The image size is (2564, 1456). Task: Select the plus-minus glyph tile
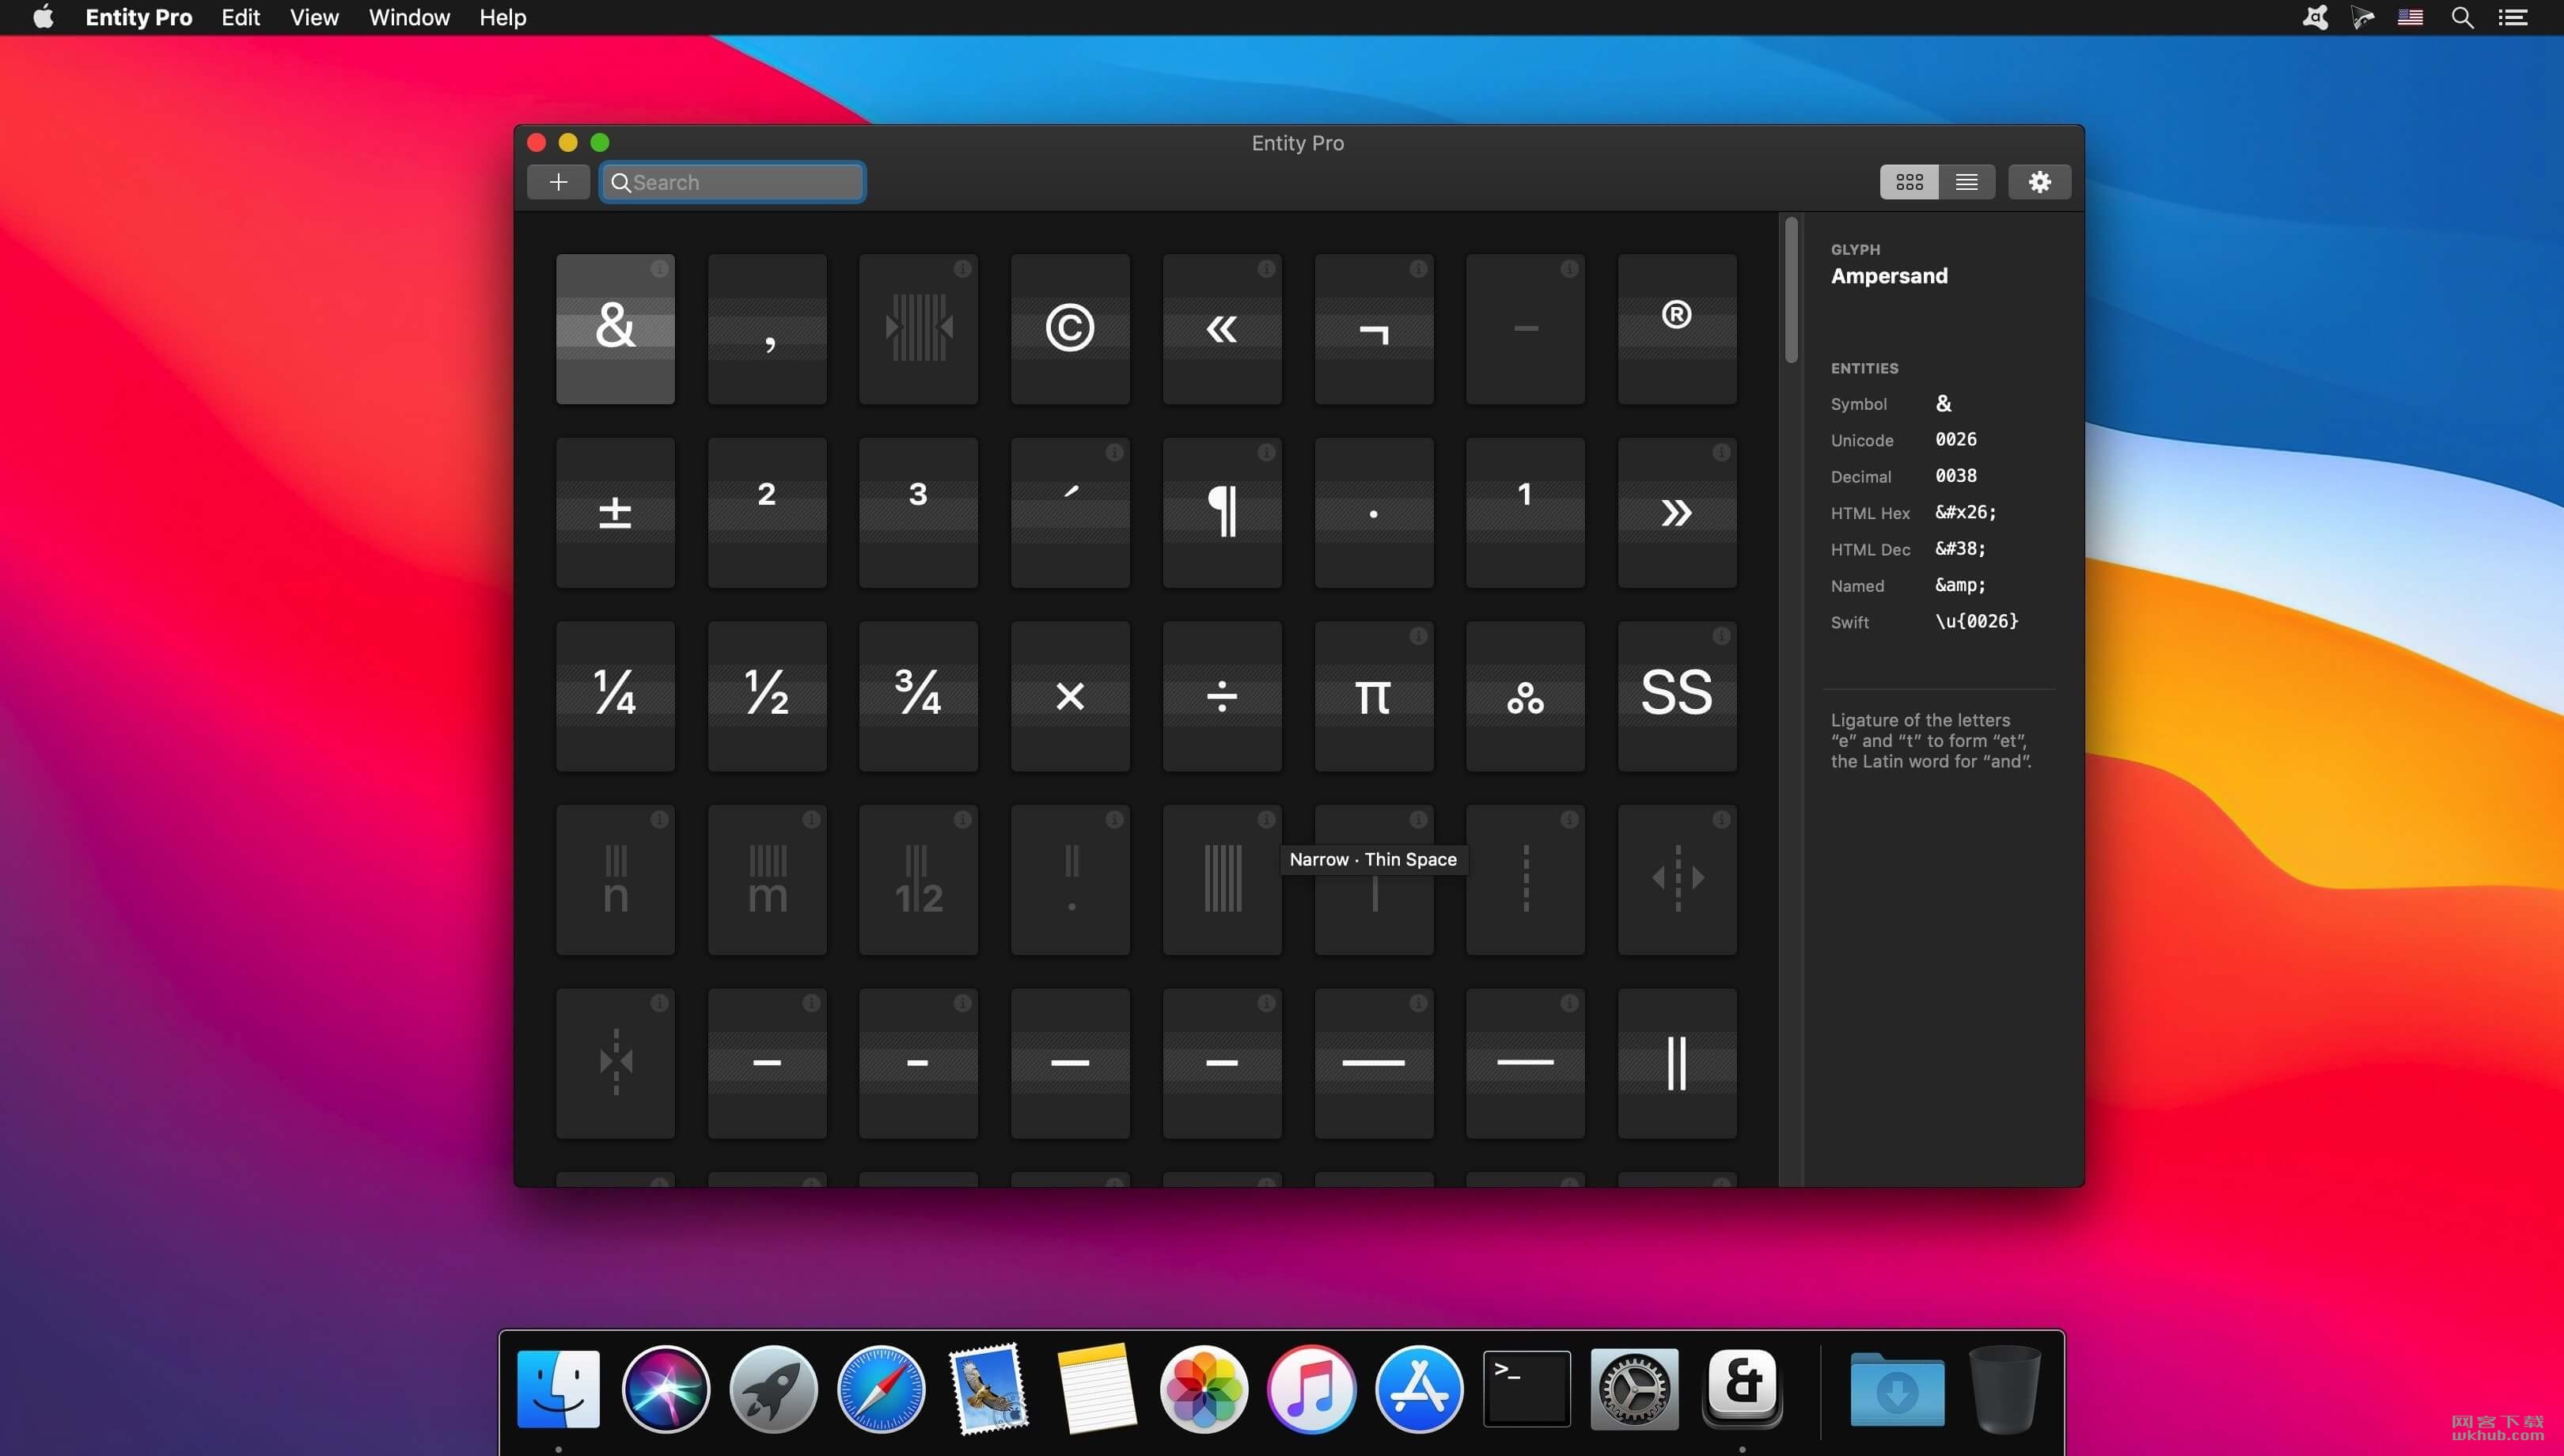point(615,513)
